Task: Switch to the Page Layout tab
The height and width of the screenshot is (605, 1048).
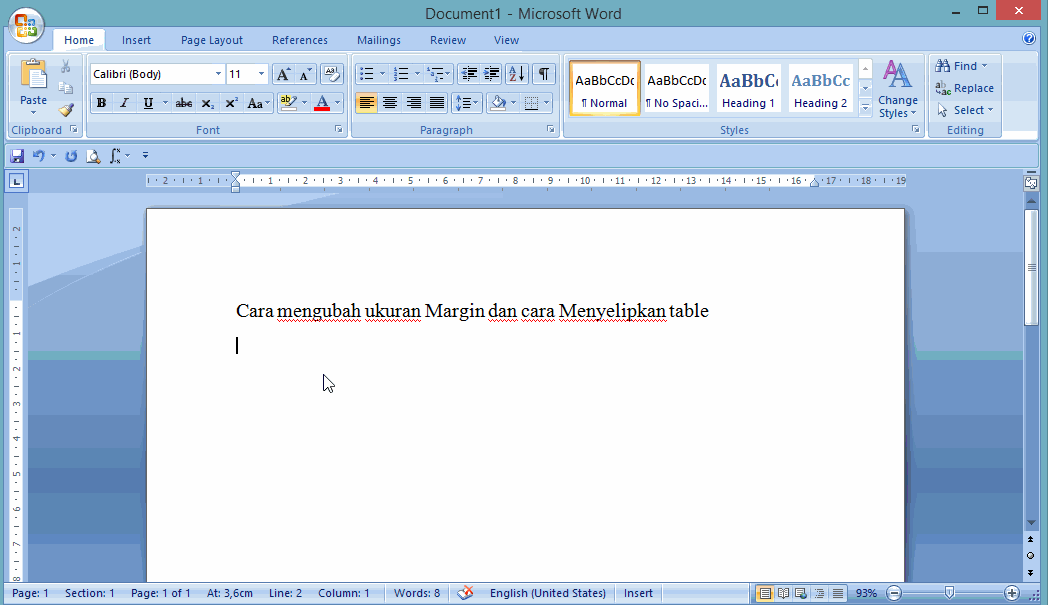Action: click(211, 40)
